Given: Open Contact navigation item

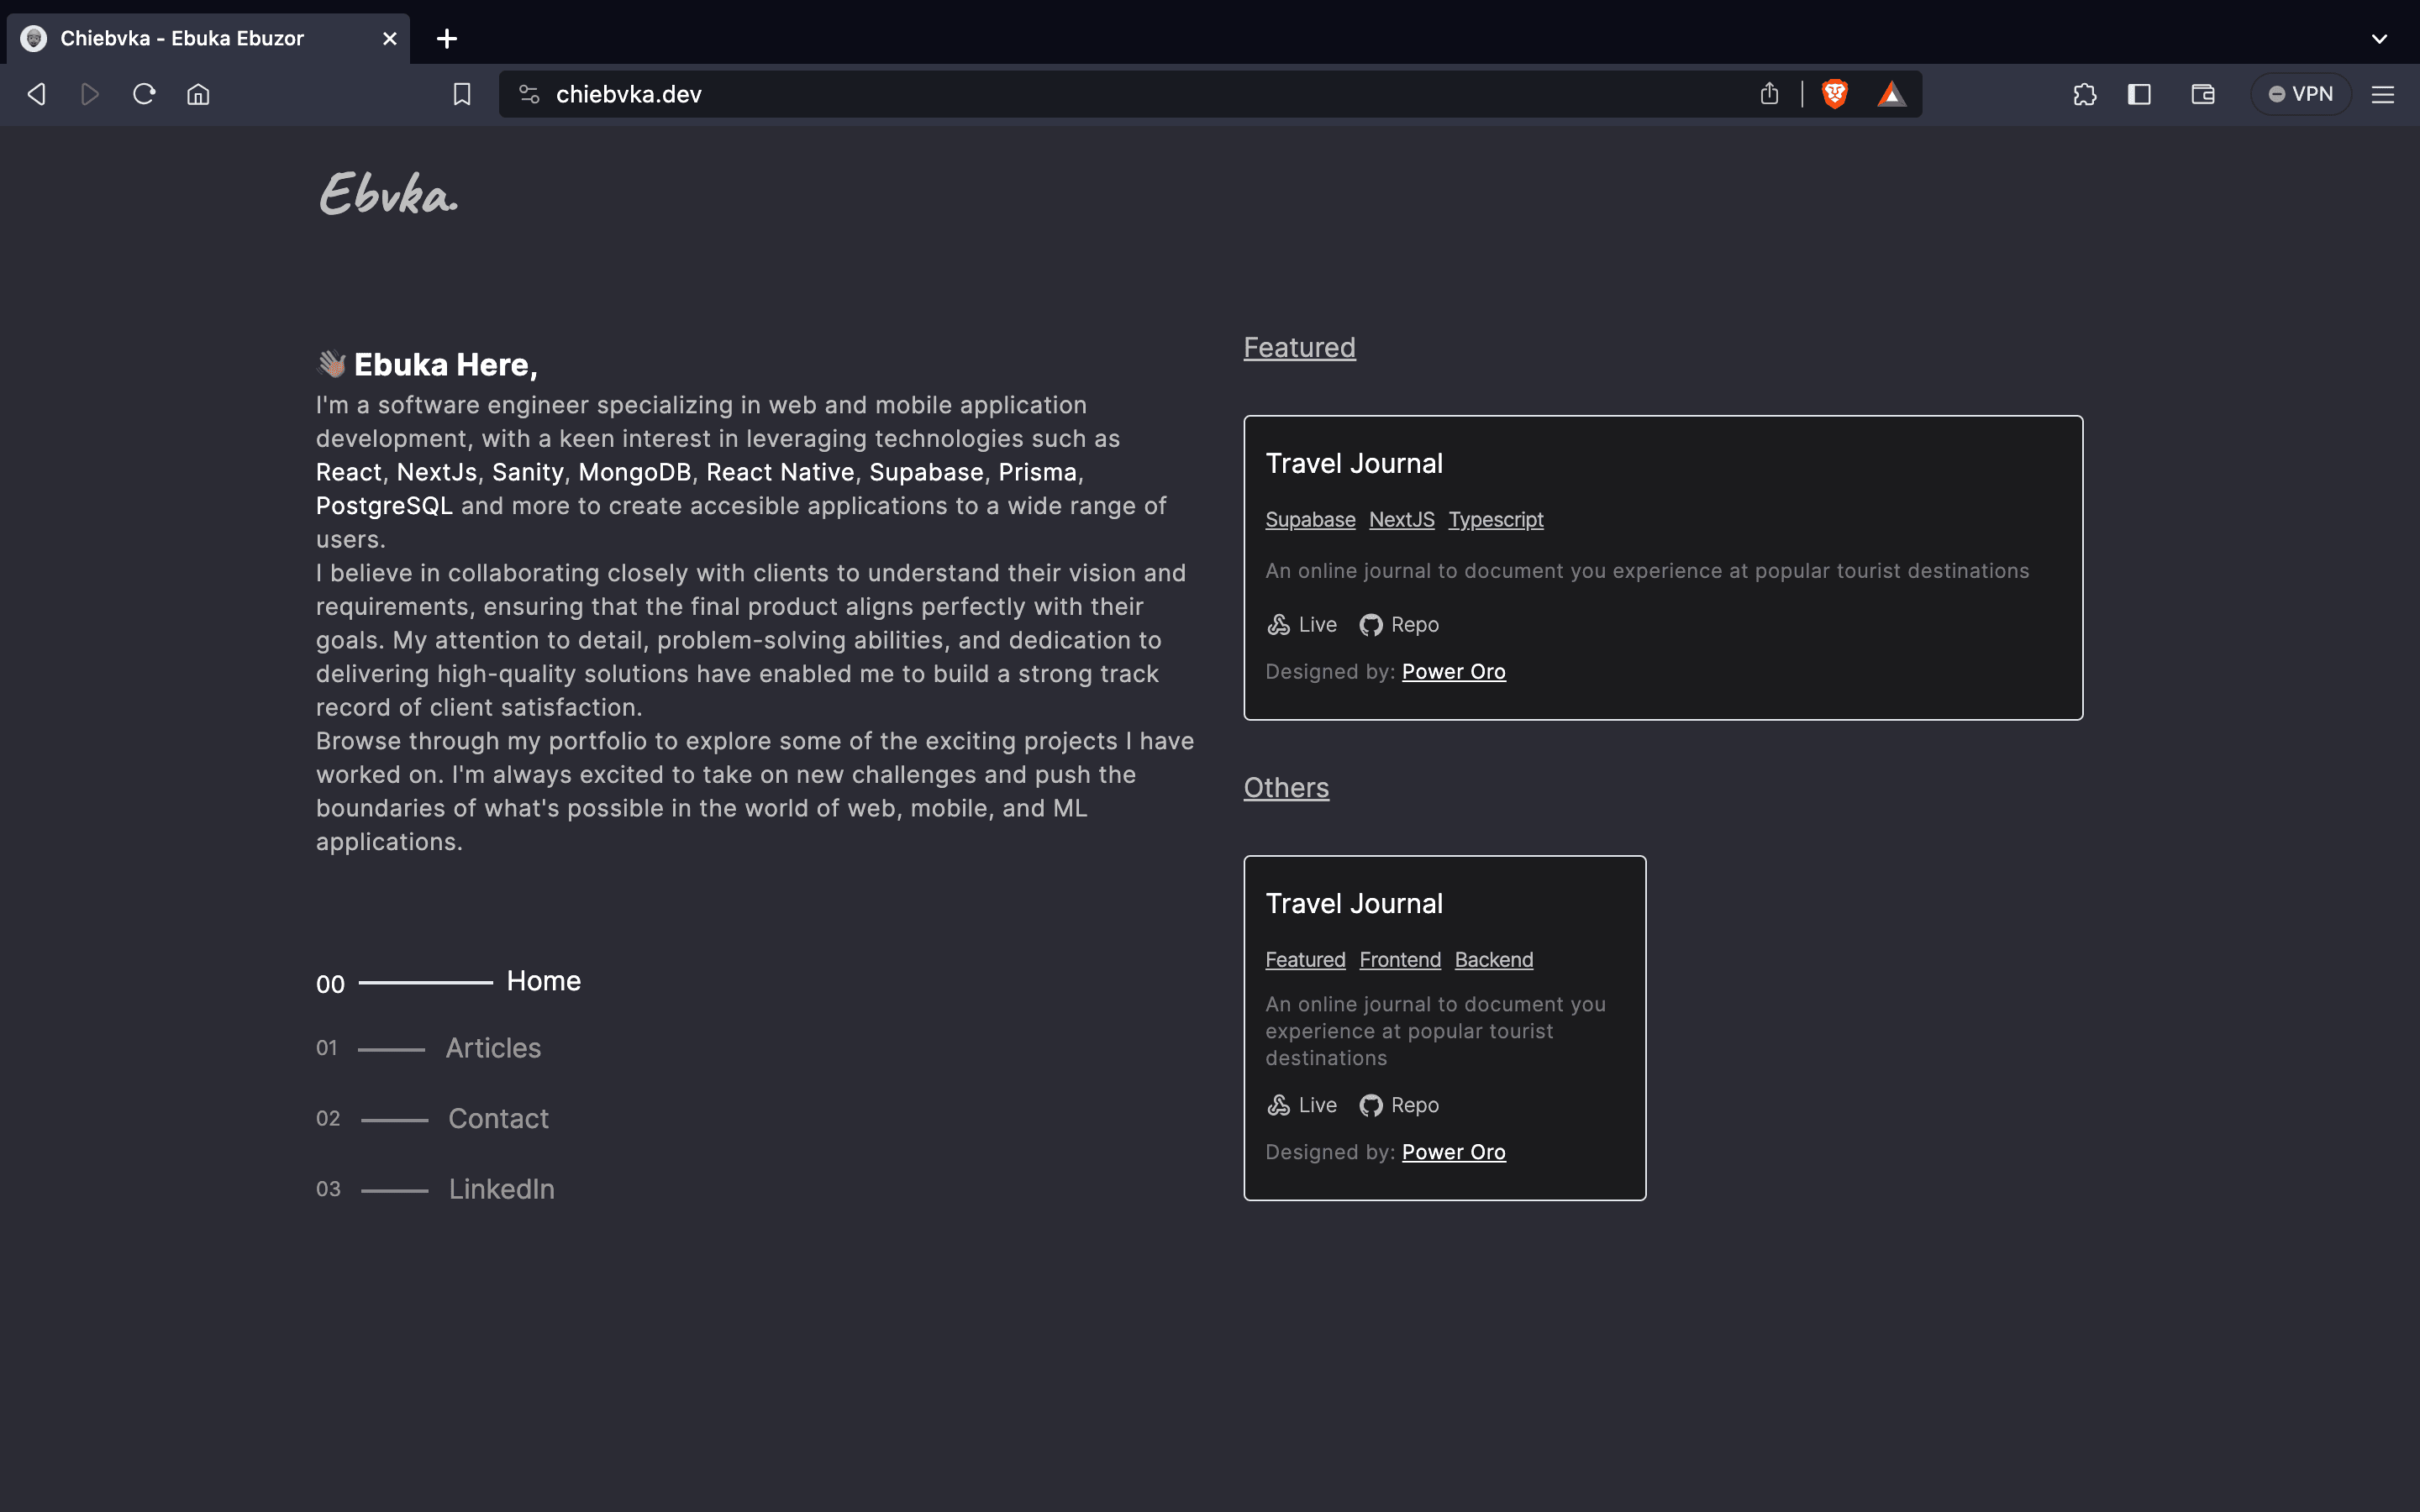Looking at the screenshot, I should click(498, 1118).
